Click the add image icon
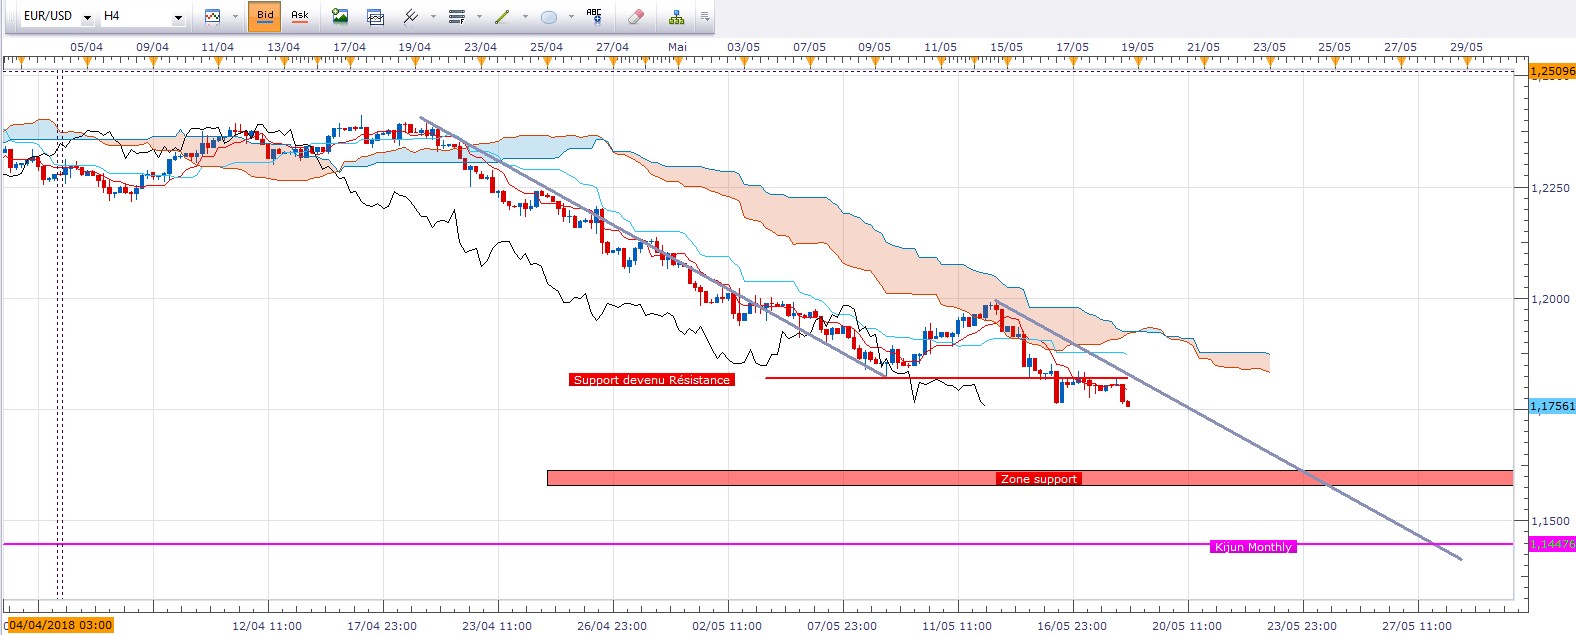The image size is (1576, 635). (x=340, y=16)
